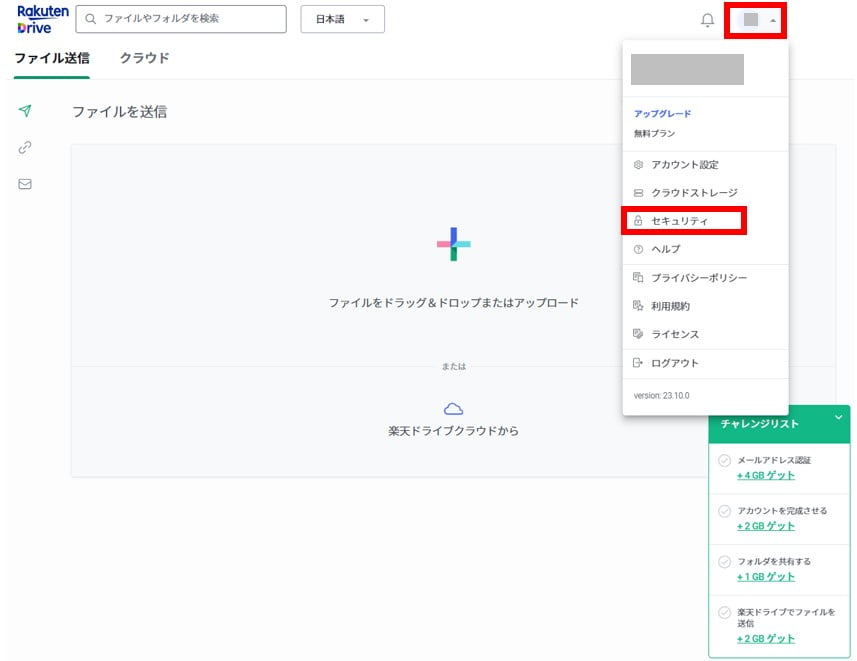Collapse the チャレンジリスト panel chevron
The height and width of the screenshot is (661, 857).
point(838,417)
